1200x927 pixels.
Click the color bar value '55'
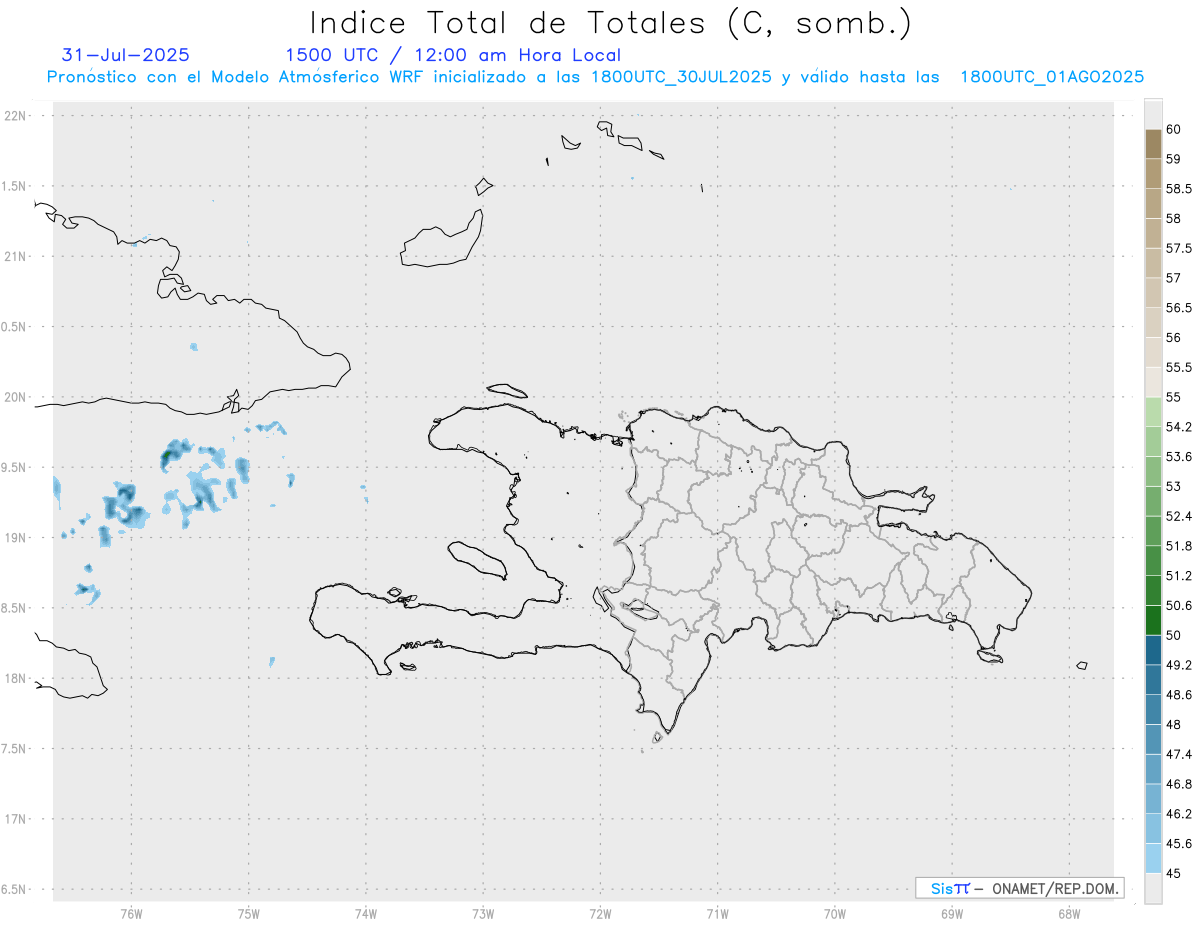[x=1173, y=397]
